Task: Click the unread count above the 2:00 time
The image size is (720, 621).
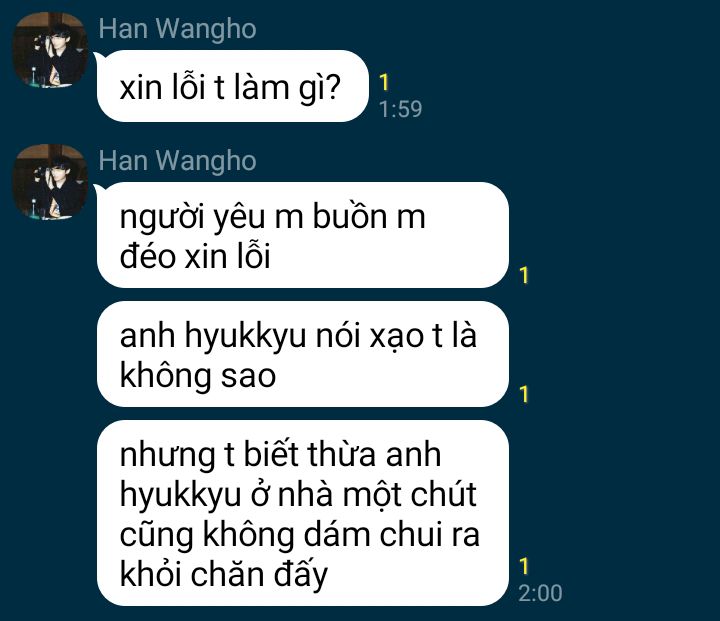Action: [x=523, y=566]
